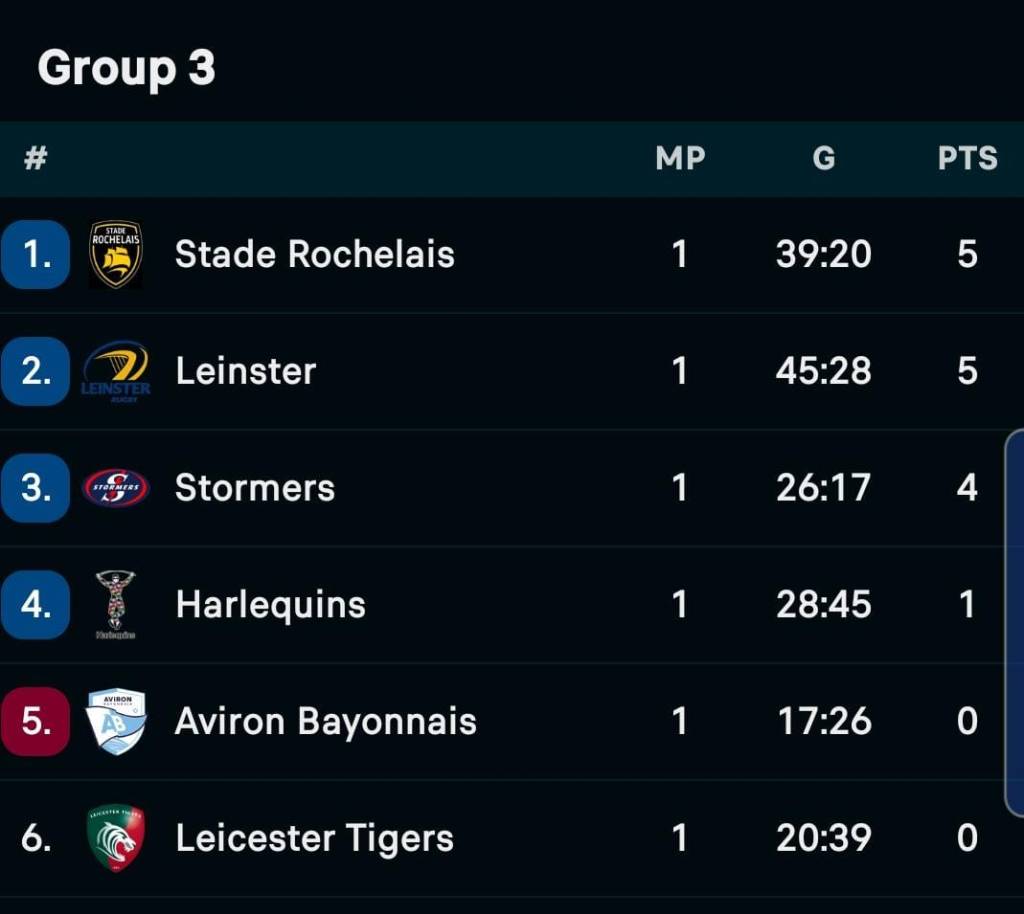Screen dimensions: 1024x914
Task: Click the Leinster Rugby logo
Action: (116, 371)
